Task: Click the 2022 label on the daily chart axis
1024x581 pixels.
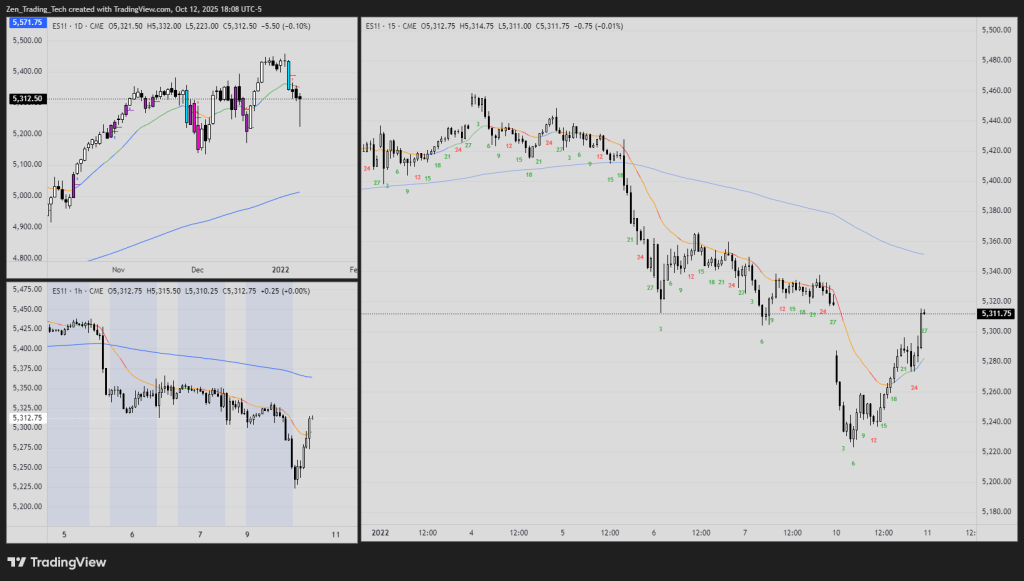Action: coord(283,270)
